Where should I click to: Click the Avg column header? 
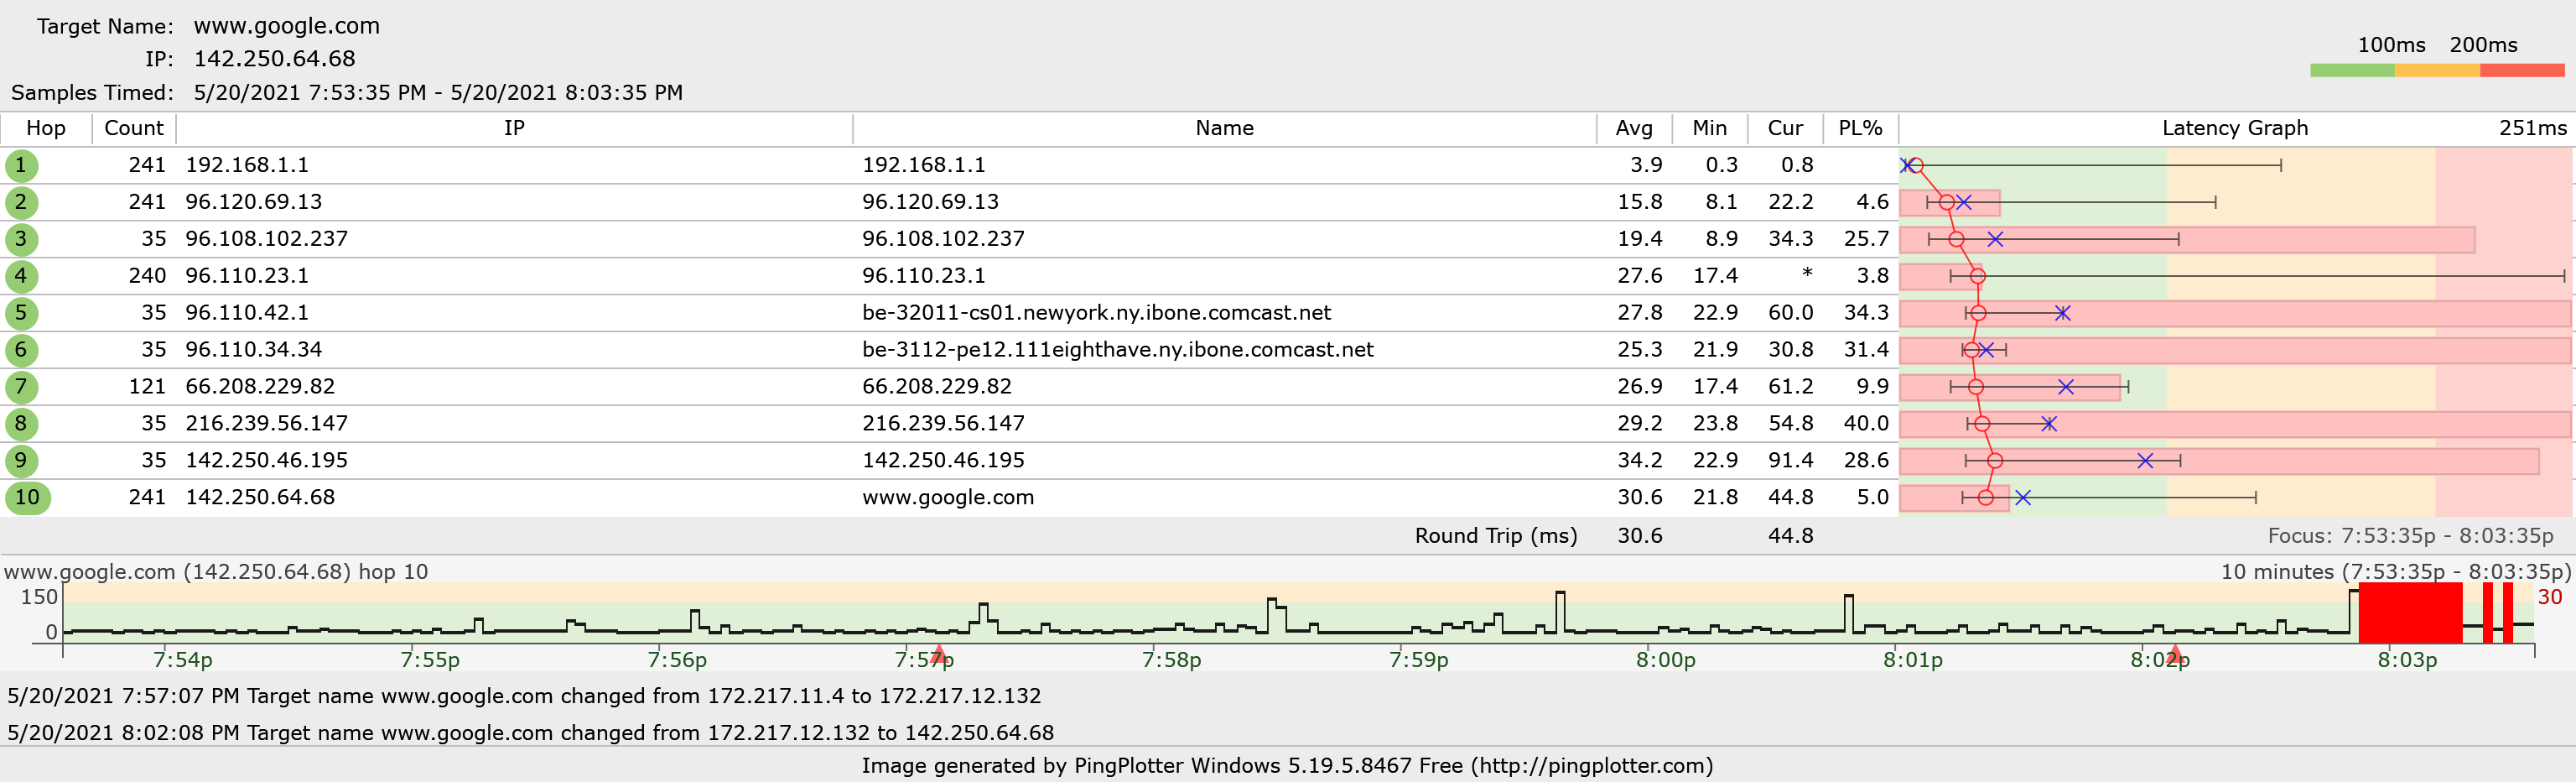1633,128
